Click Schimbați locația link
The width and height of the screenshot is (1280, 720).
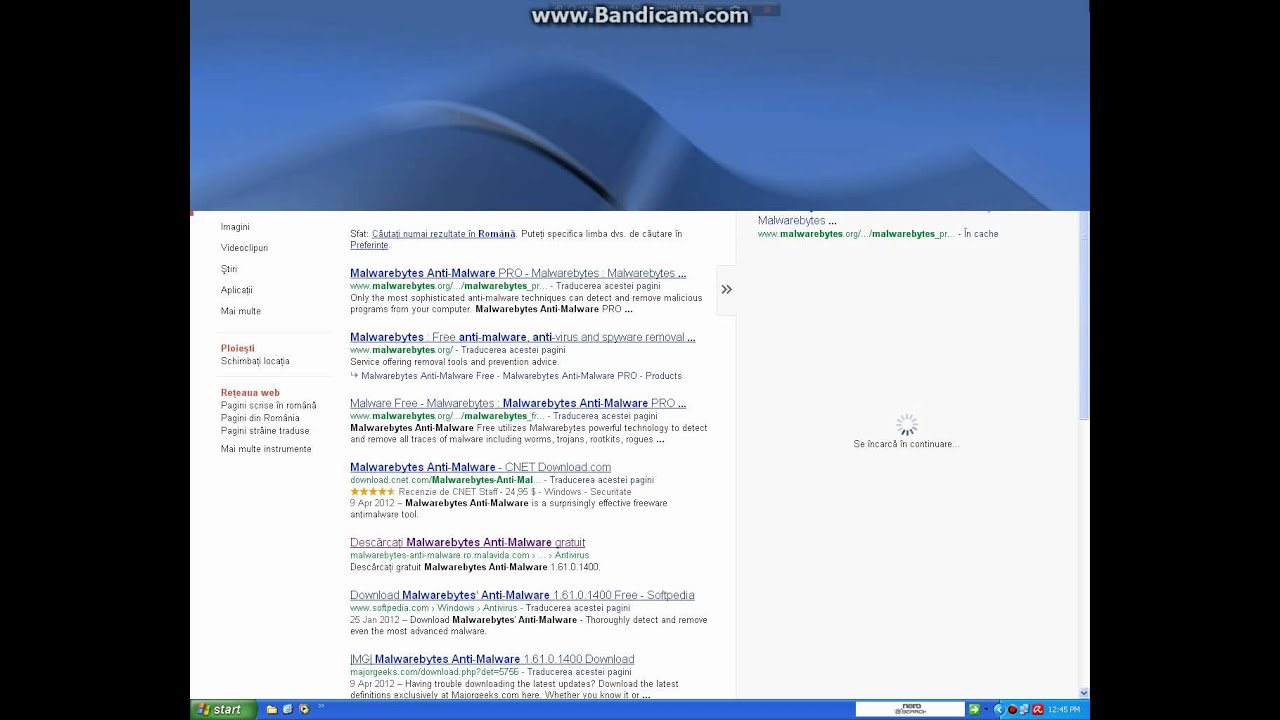click(255, 361)
